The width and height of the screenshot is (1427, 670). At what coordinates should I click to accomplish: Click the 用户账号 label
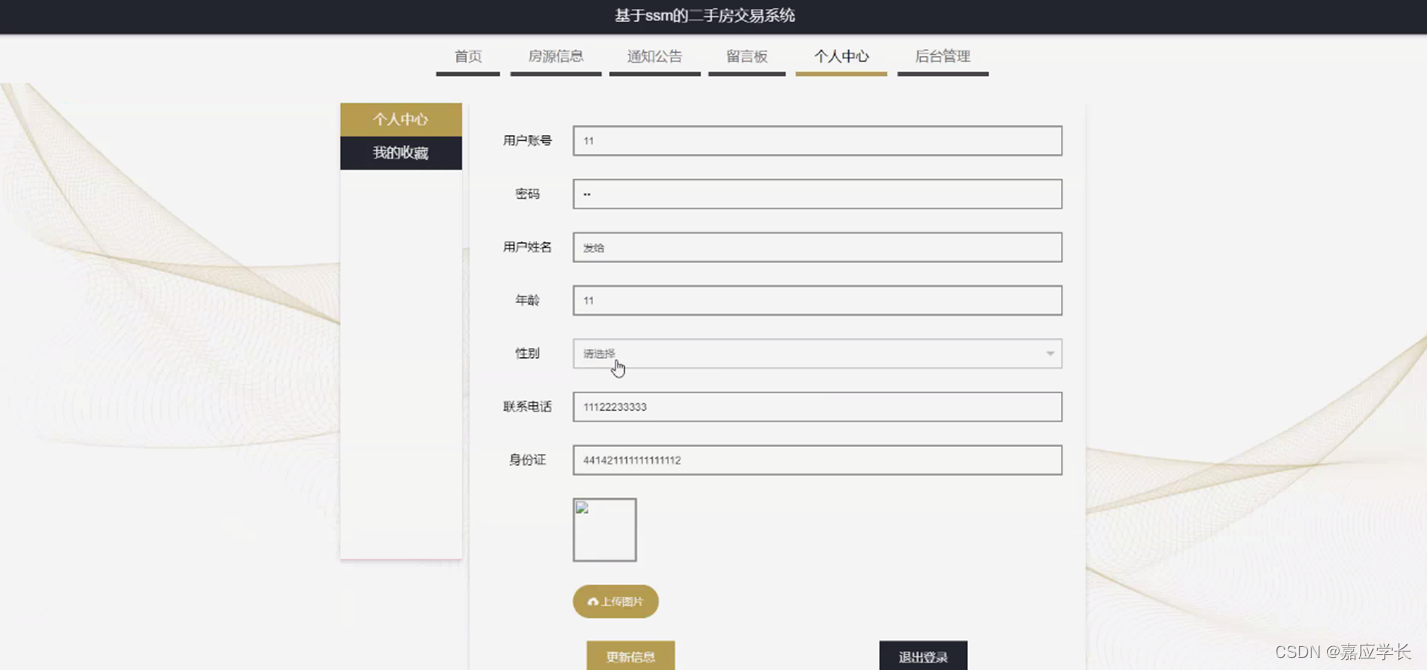(x=527, y=141)
